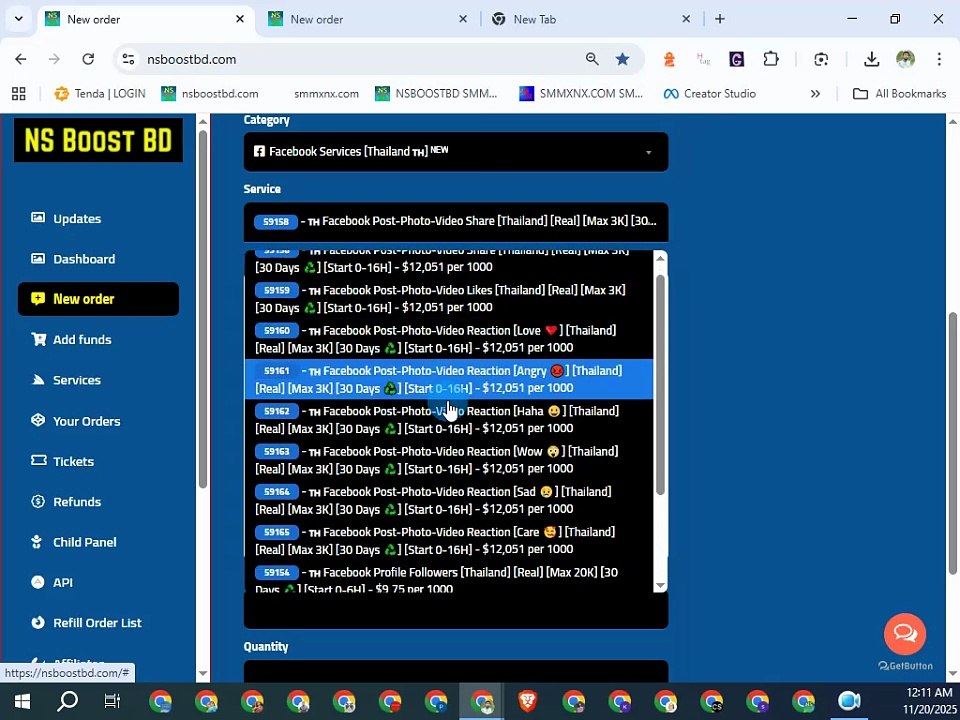Open Tickets section
This screenshot has width=960, height=720.
[62, 461]
